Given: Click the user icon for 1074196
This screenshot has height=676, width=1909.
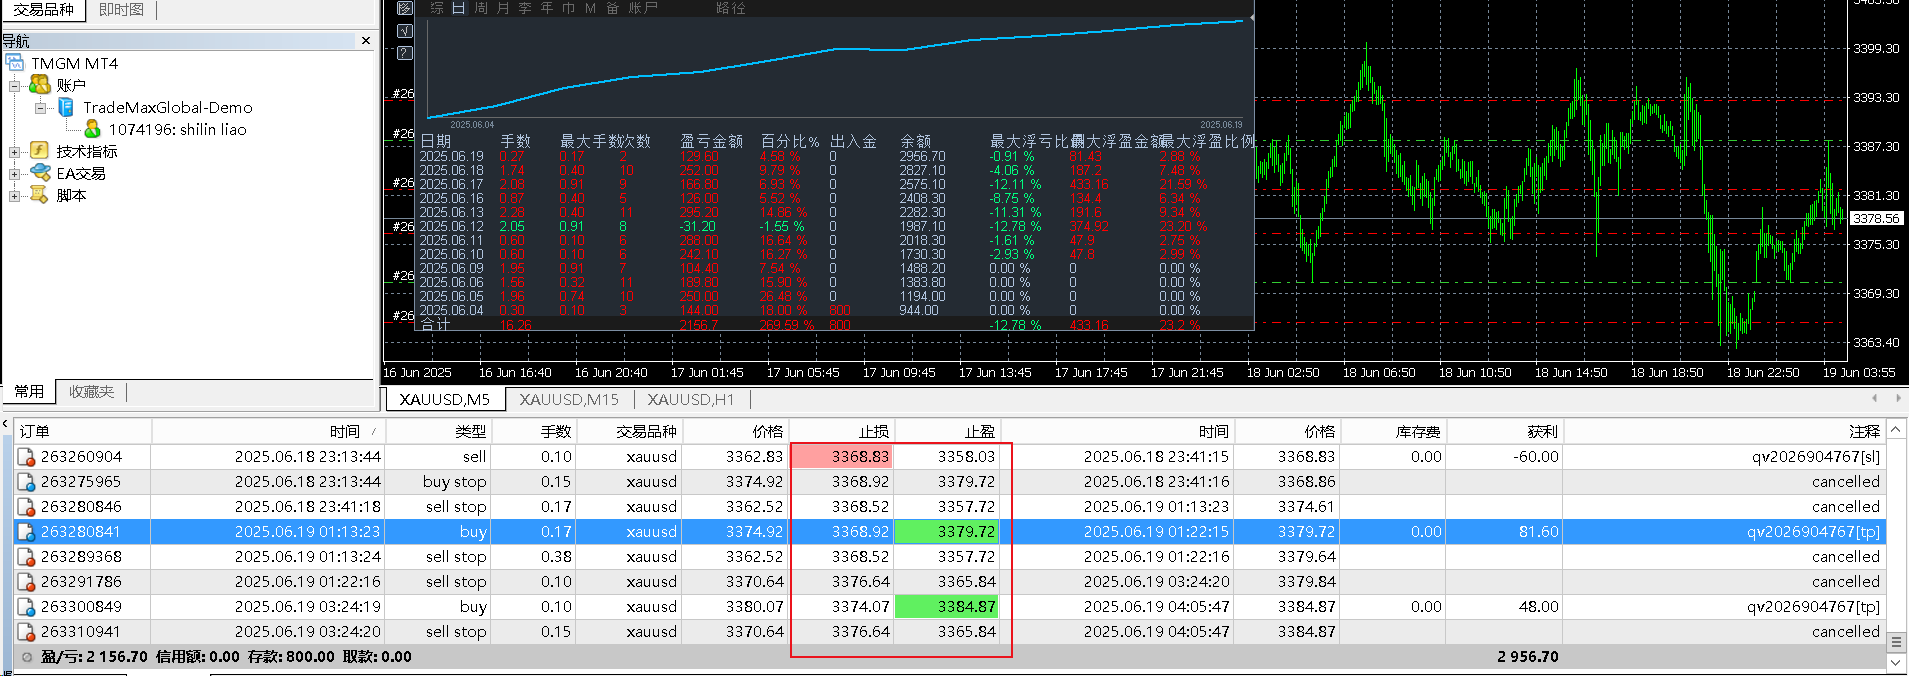Looking at the screenshot, I should [x=92, y=129].
